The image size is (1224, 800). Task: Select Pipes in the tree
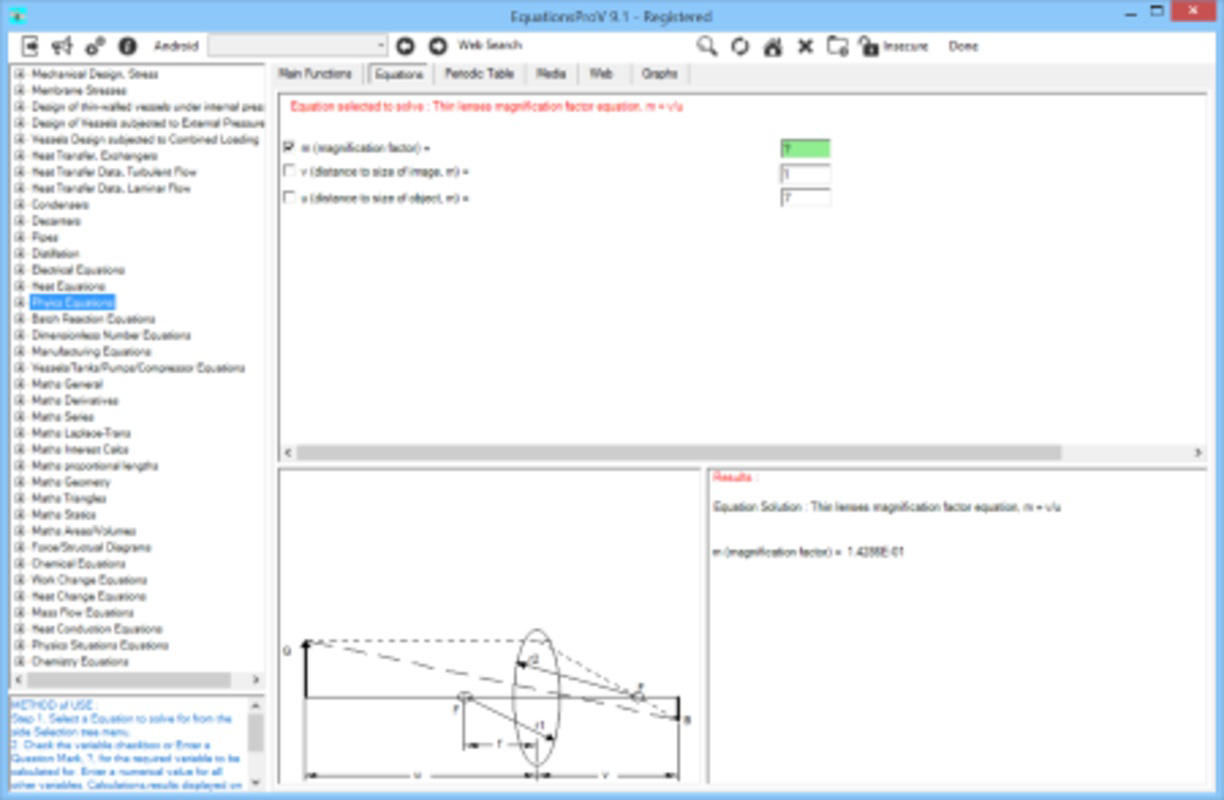click(x=45, y=237)
